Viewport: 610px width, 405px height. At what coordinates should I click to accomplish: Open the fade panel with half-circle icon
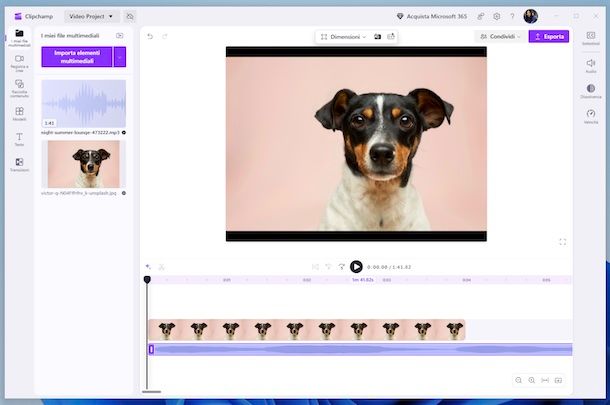591,91
